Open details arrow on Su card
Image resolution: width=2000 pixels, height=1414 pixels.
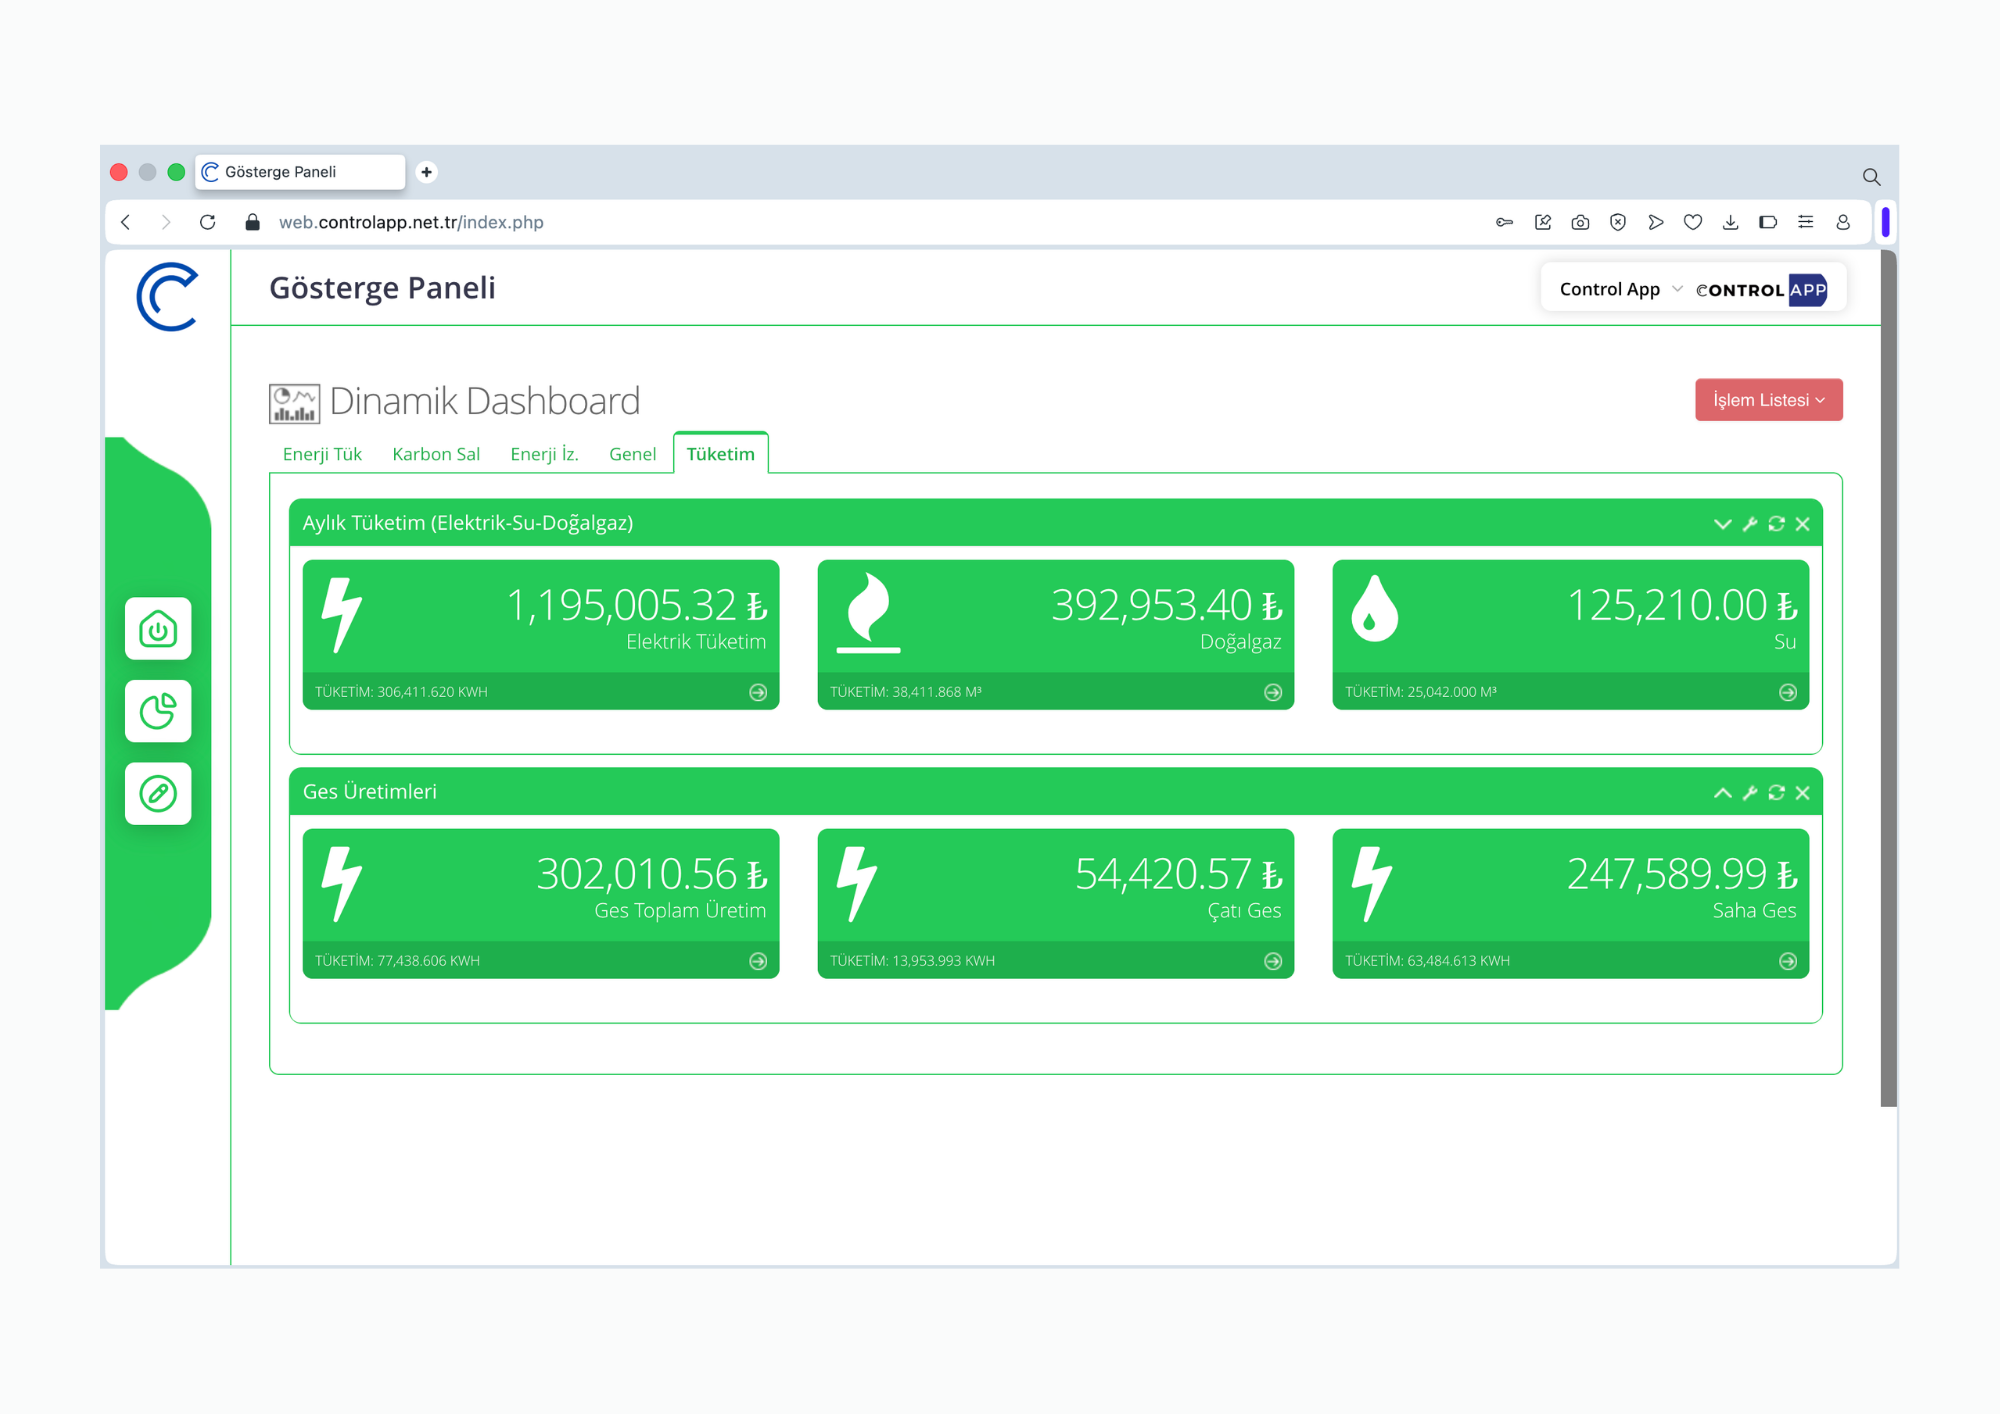click(1788, 692)
